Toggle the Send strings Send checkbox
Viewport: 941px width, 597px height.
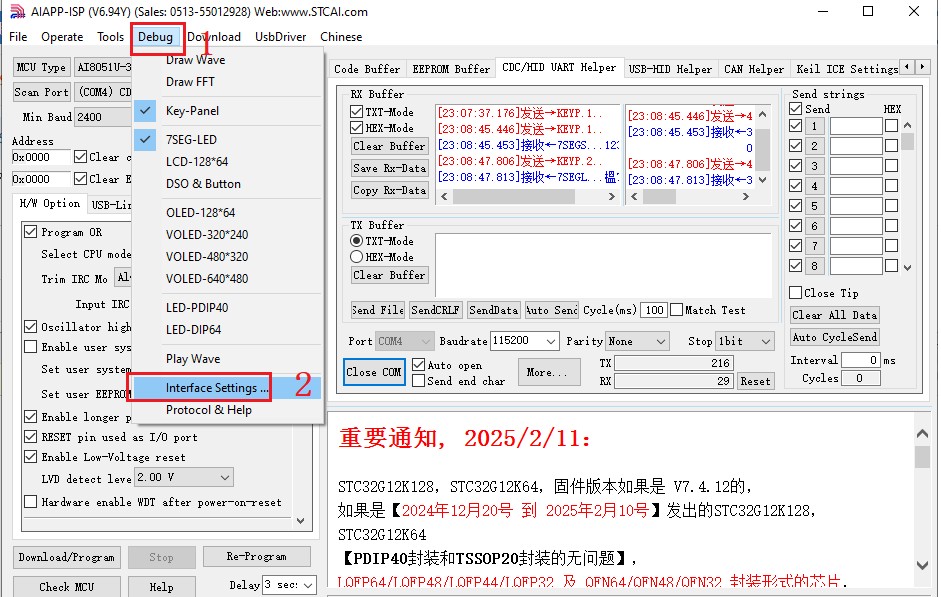pos(795,109)
